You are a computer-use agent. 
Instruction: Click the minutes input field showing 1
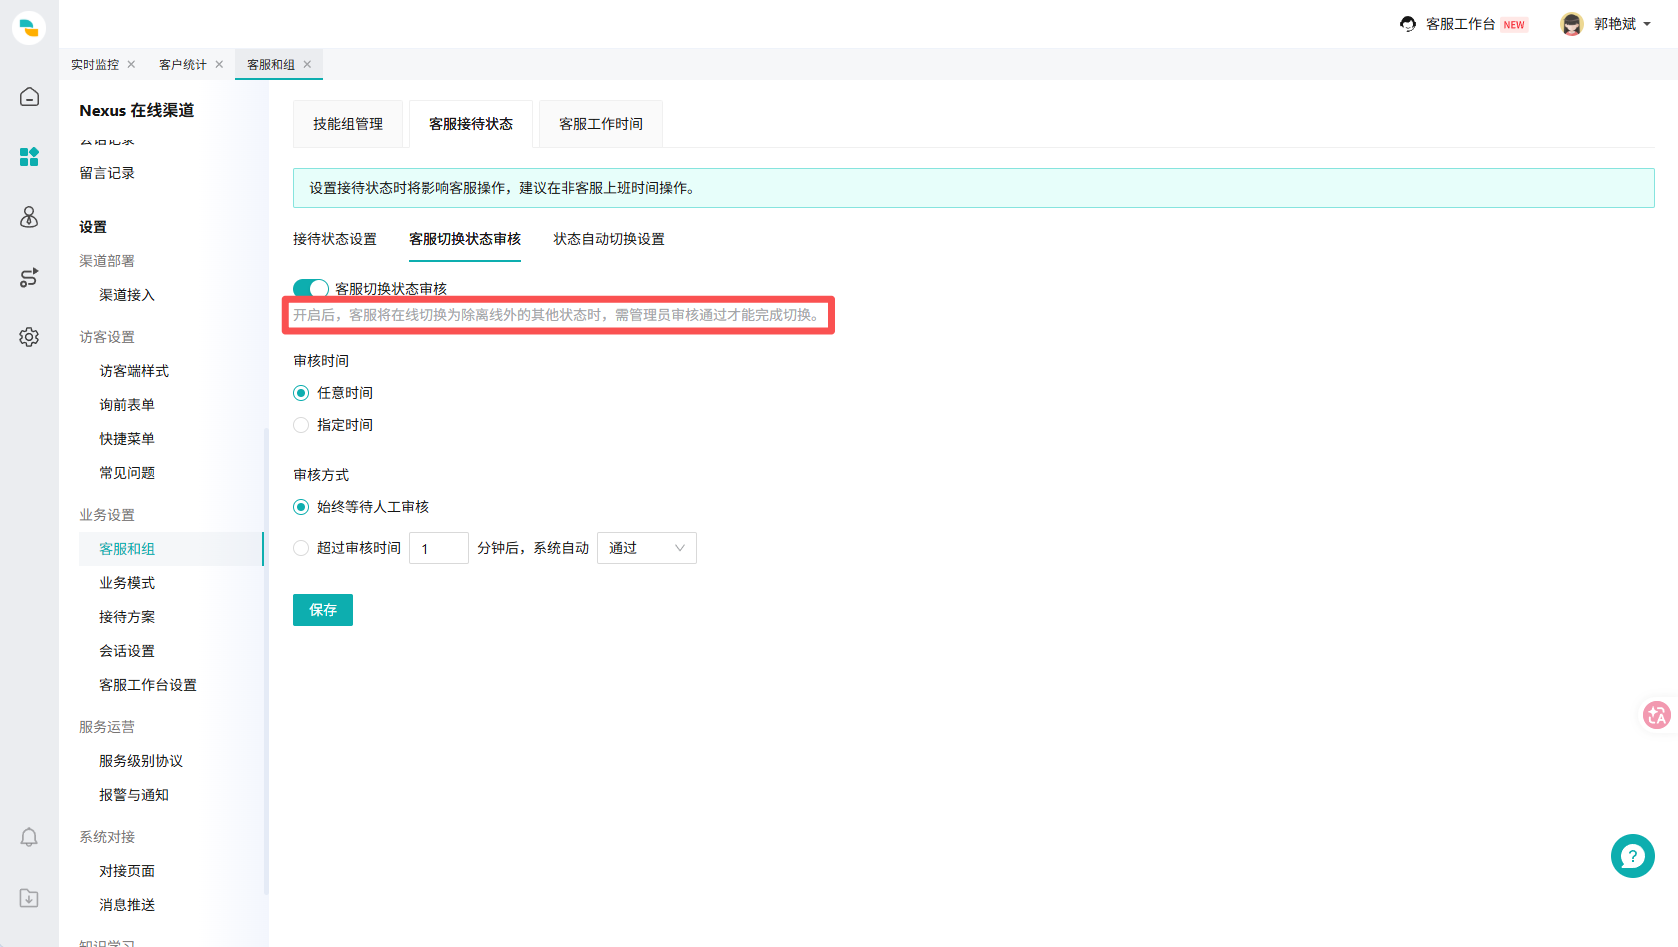point(439,548)
